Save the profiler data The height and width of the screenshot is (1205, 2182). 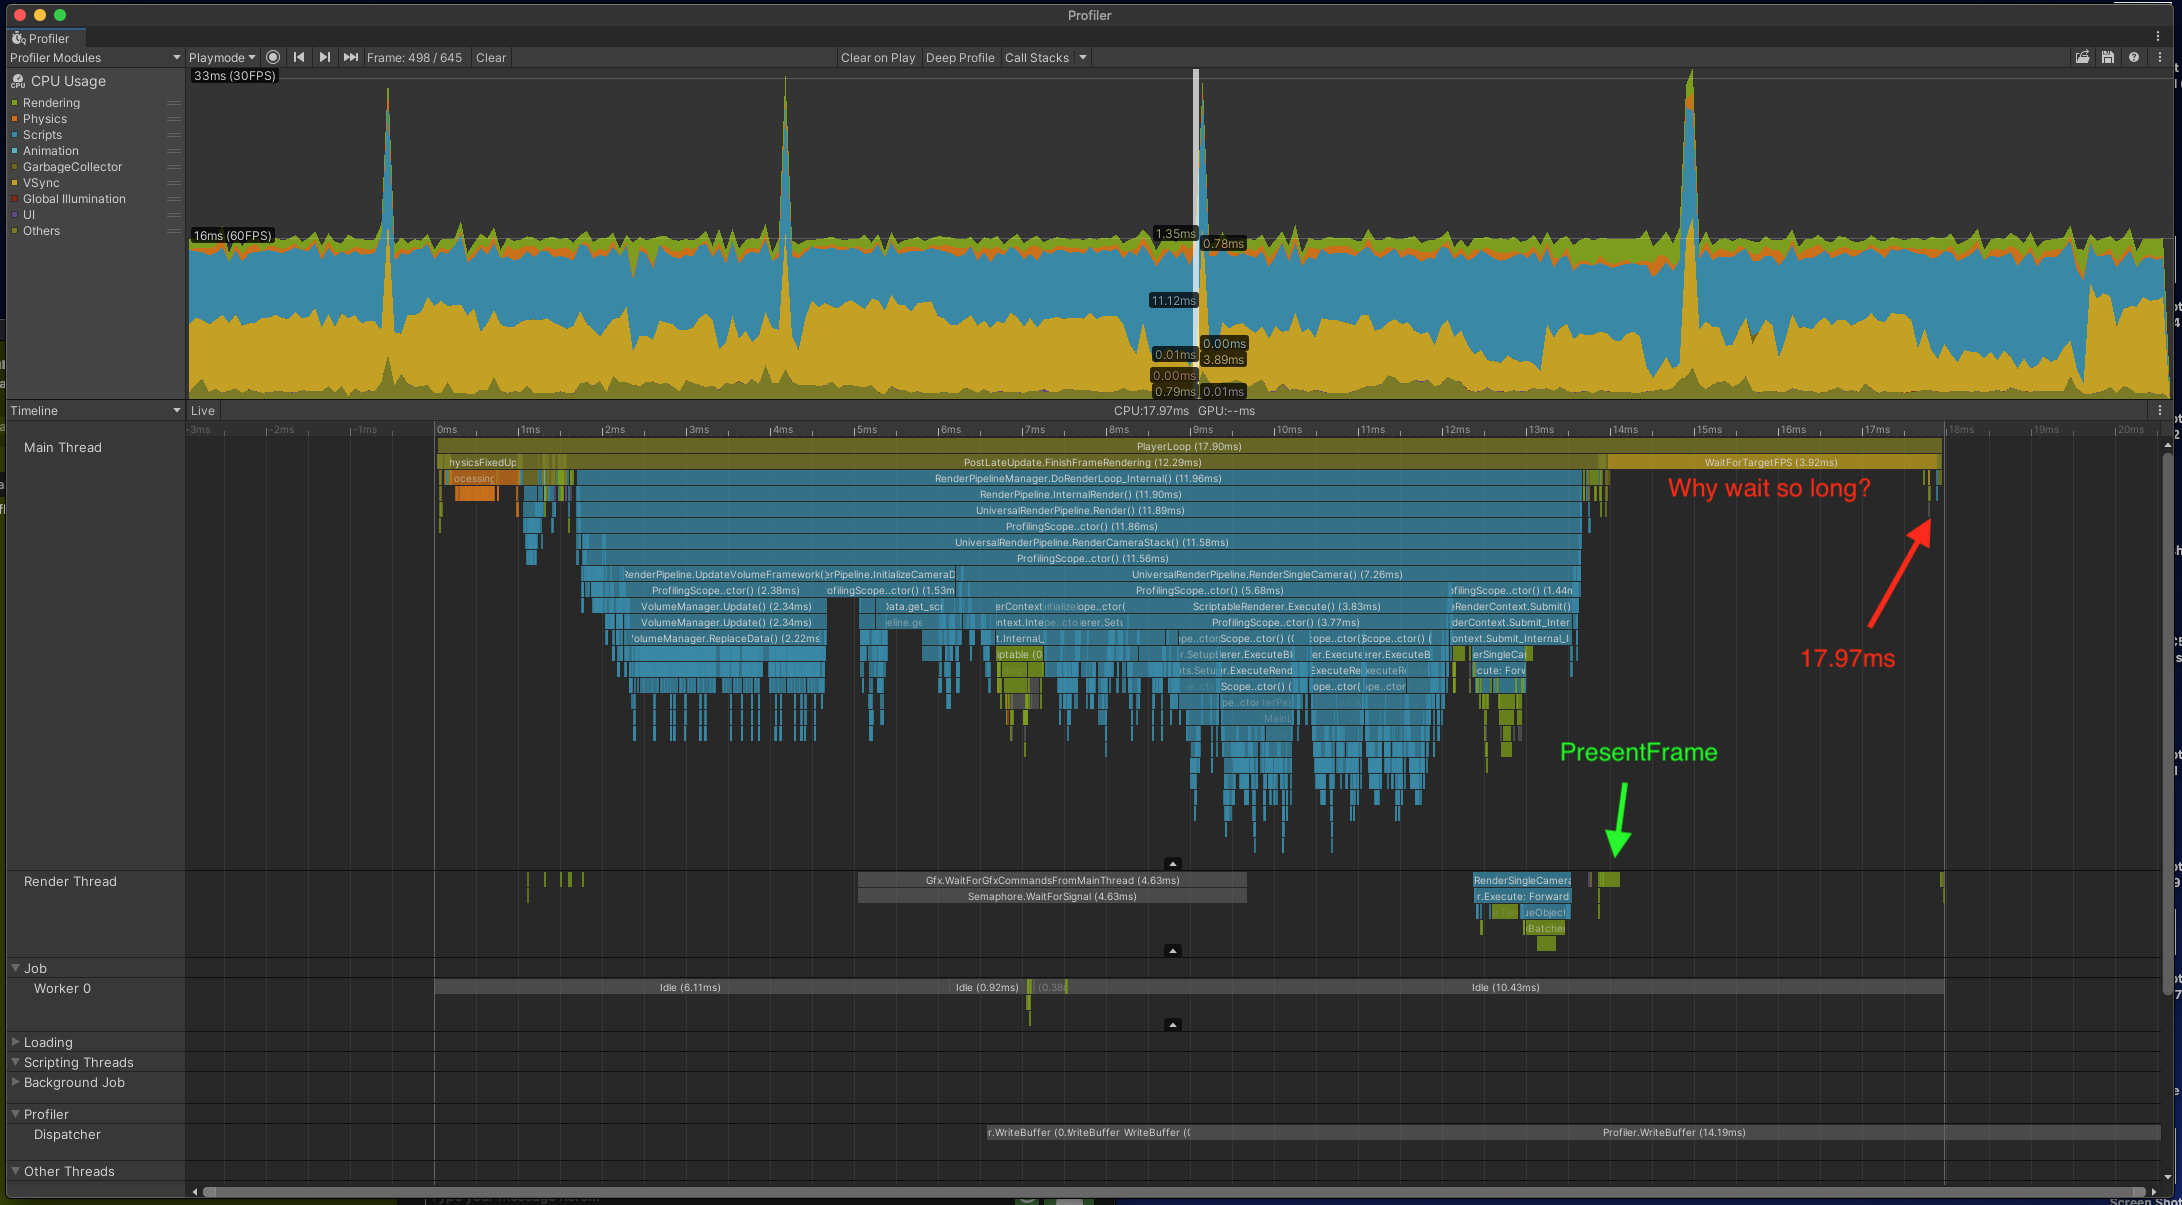[x=2109, y=57]
